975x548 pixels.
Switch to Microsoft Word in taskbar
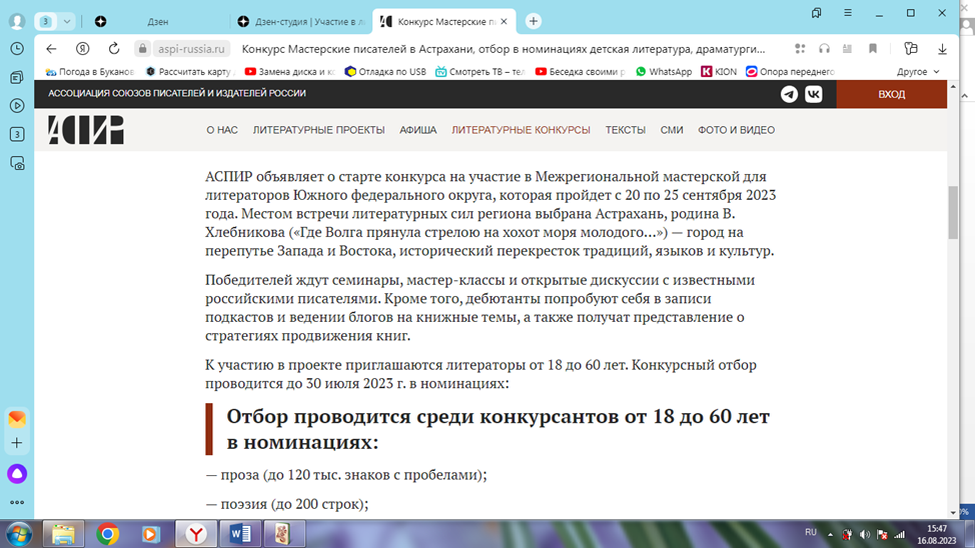click(240, 534)
